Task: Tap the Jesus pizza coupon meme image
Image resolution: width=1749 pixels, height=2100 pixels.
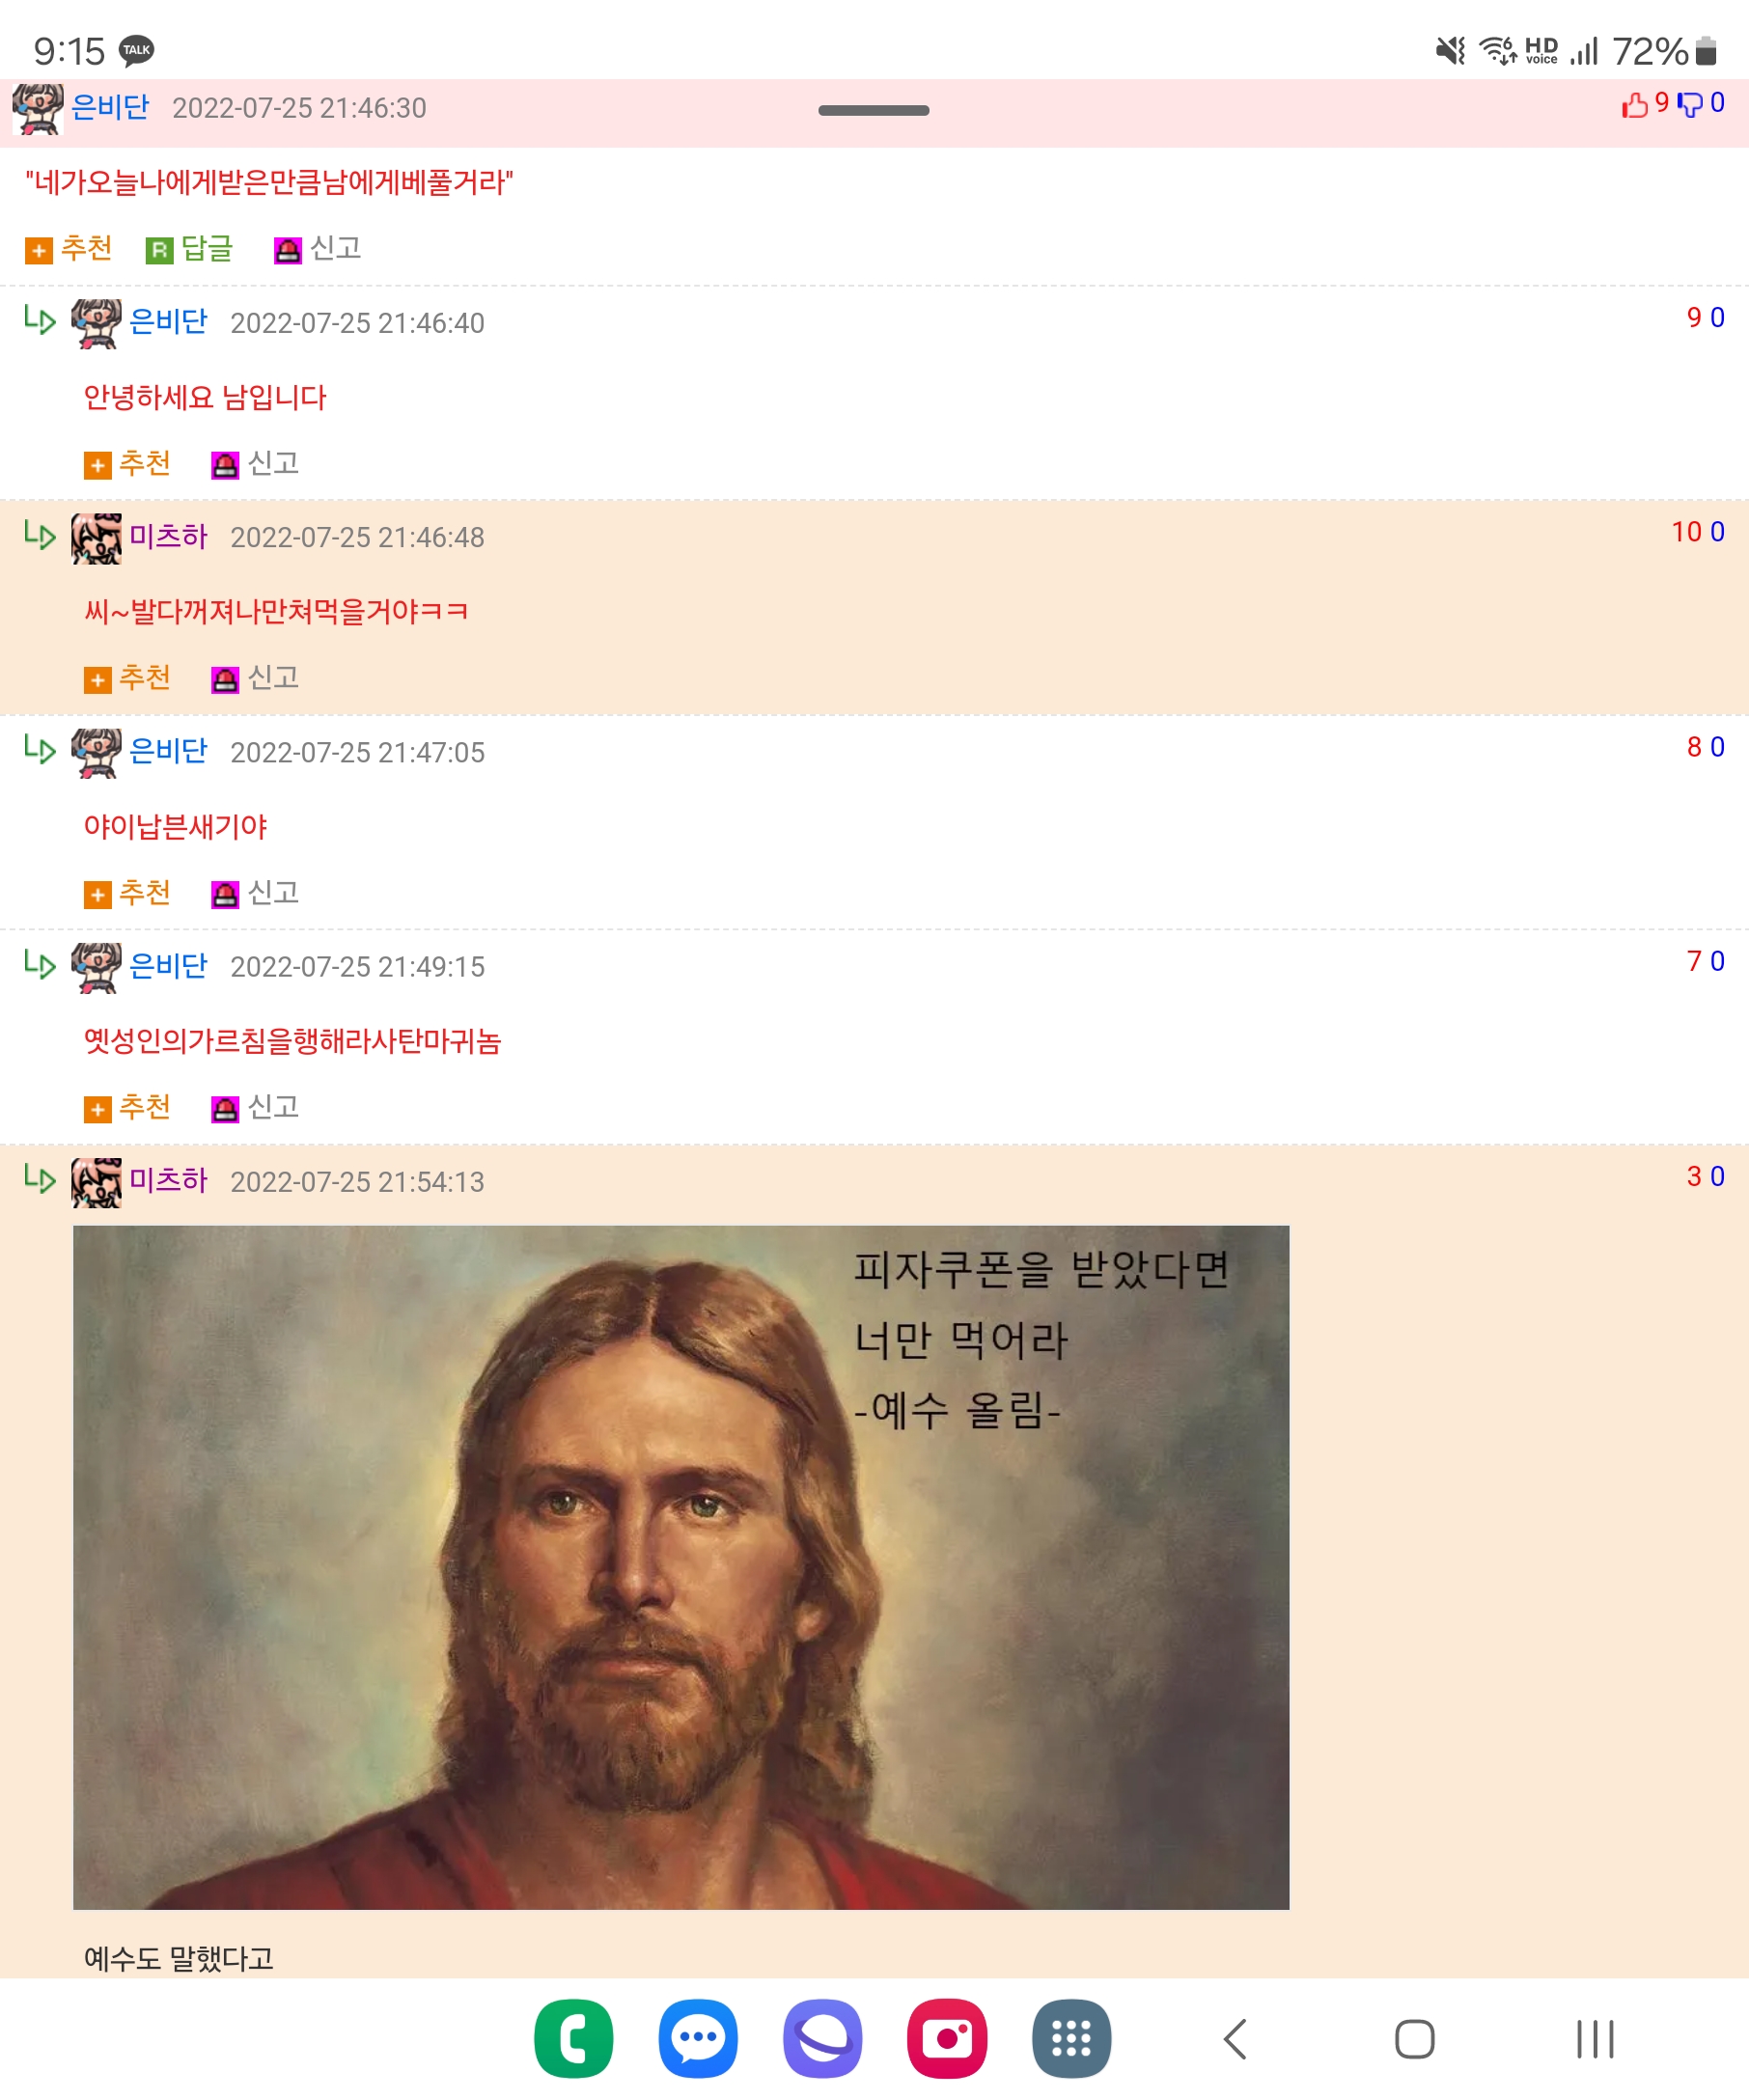Action: [x=681, y=1567]
